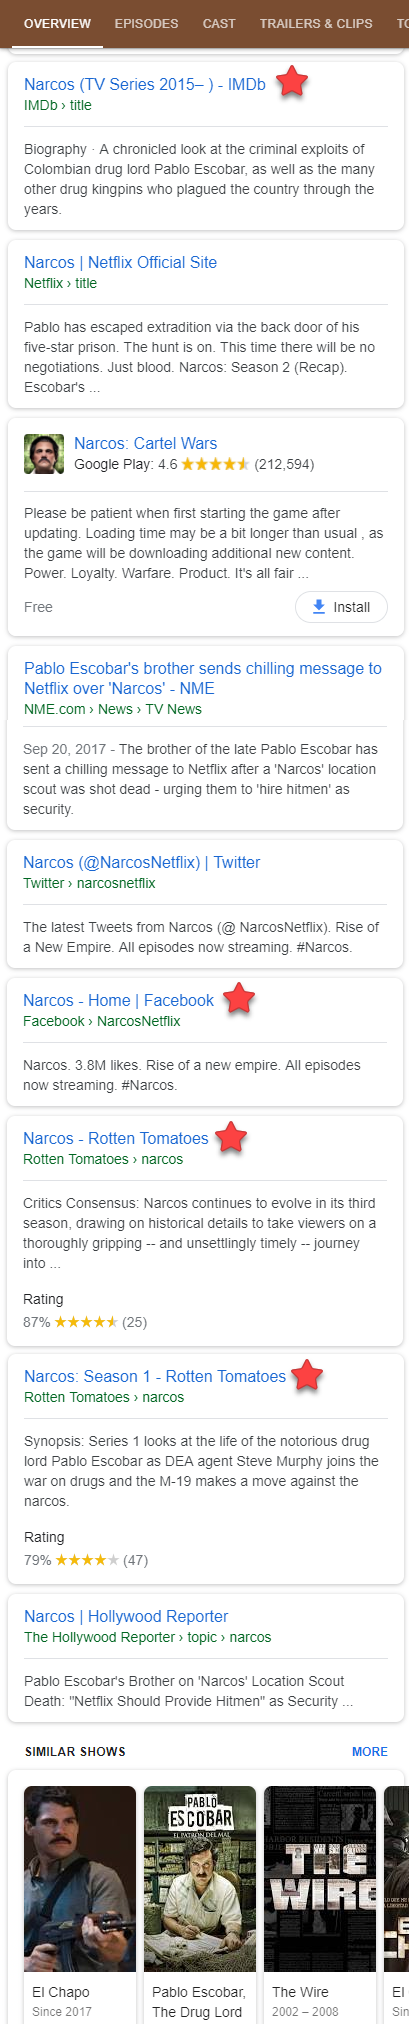Select the Overview tab
The width and height of the screenshot is (409, 2024).
point(57,23)
